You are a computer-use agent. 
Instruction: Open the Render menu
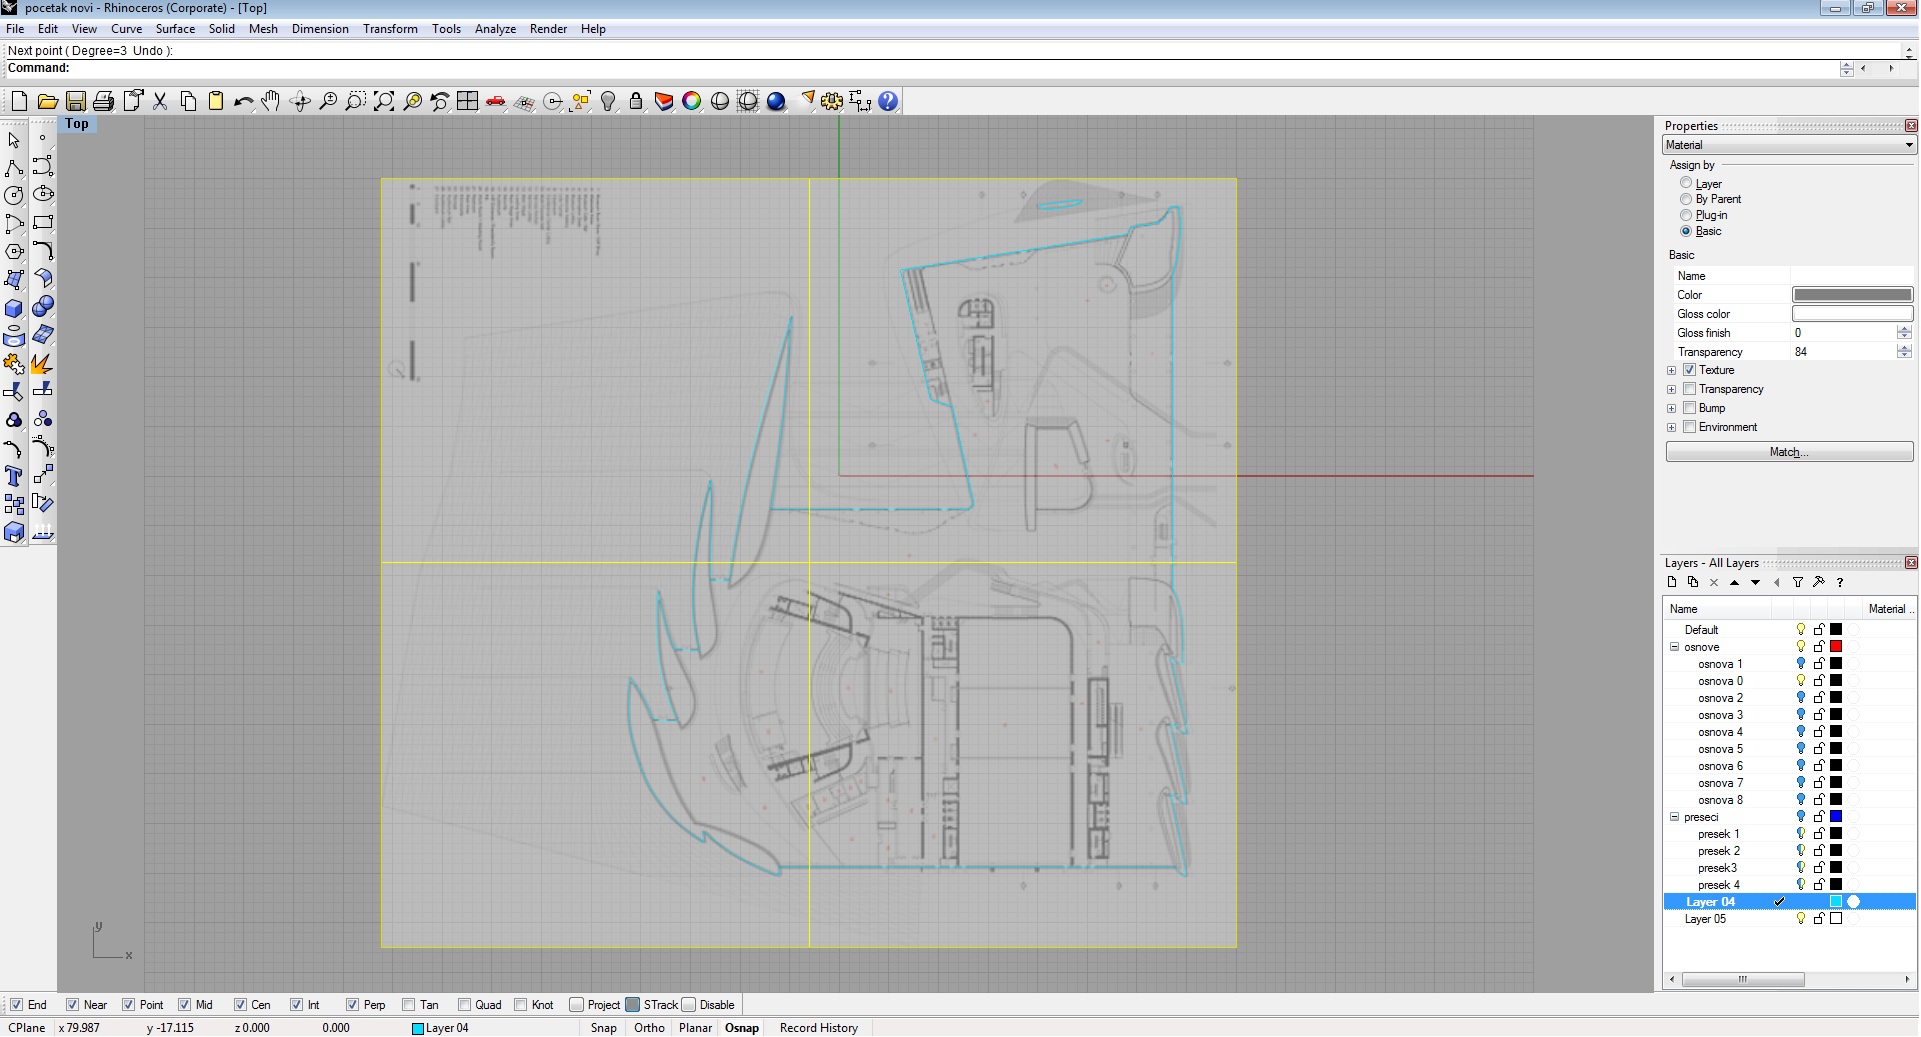tap(548, 29)
